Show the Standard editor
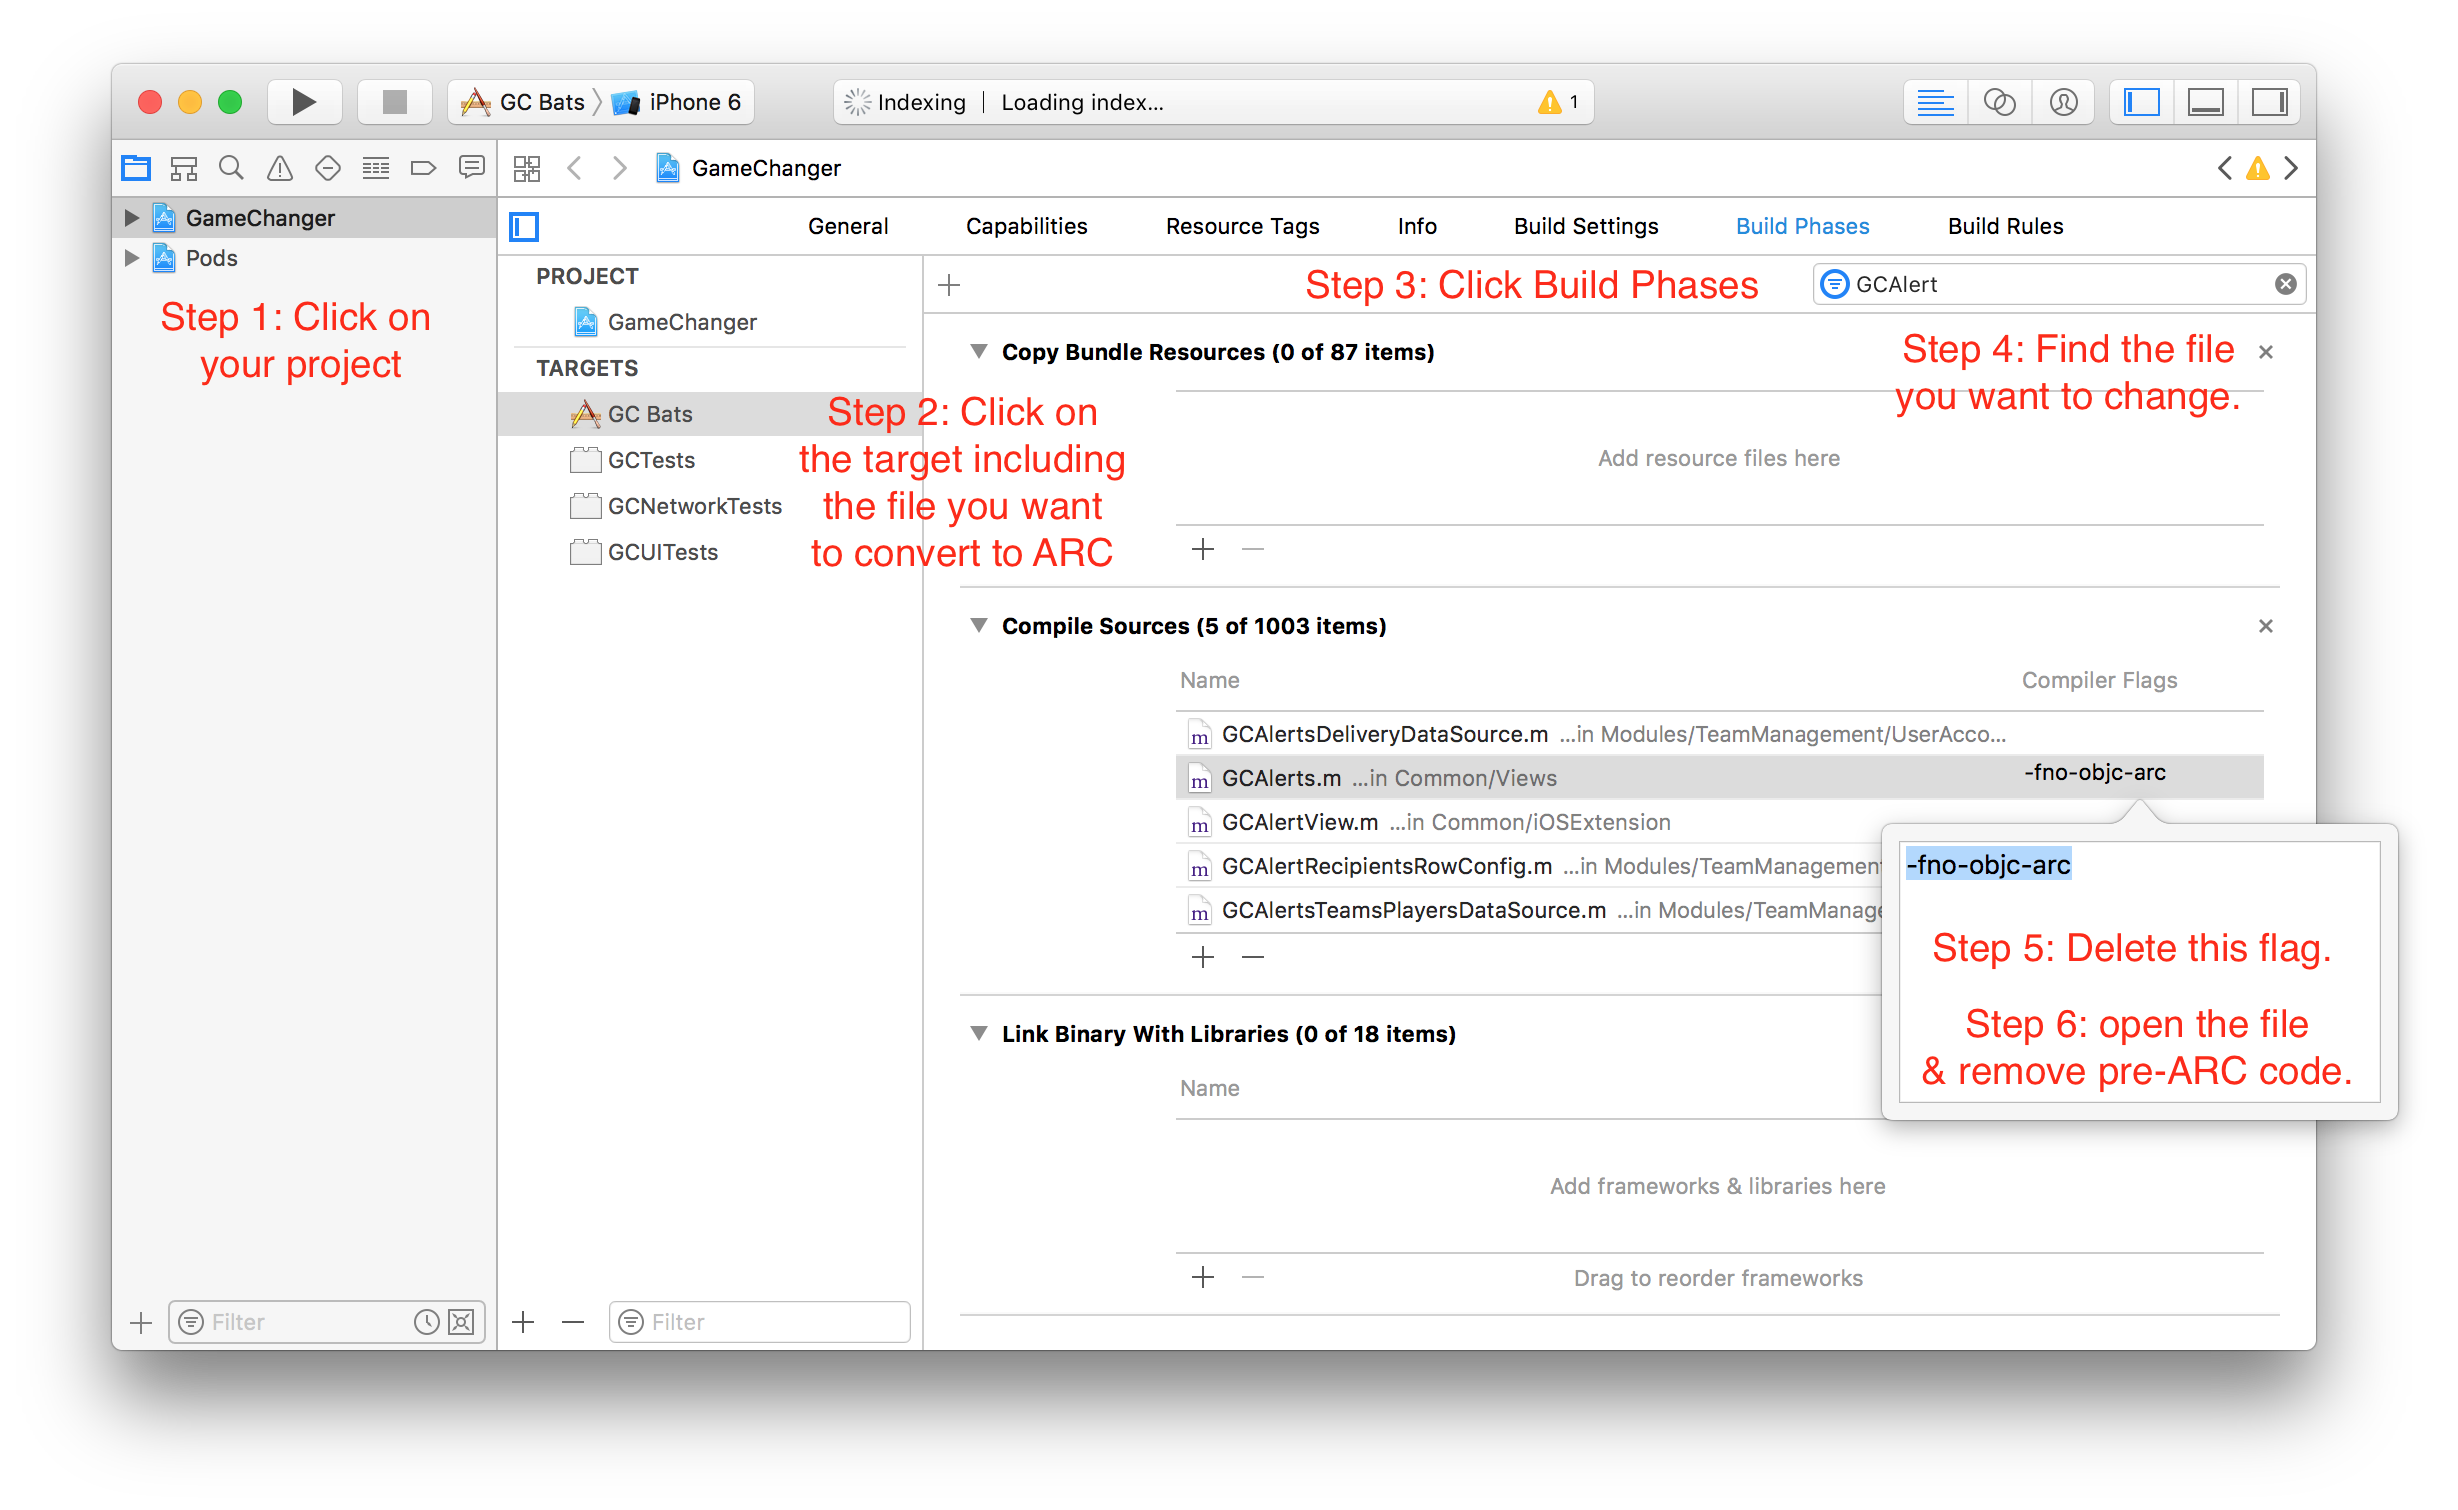The image size is (2458, 1510). point(1935,102)
